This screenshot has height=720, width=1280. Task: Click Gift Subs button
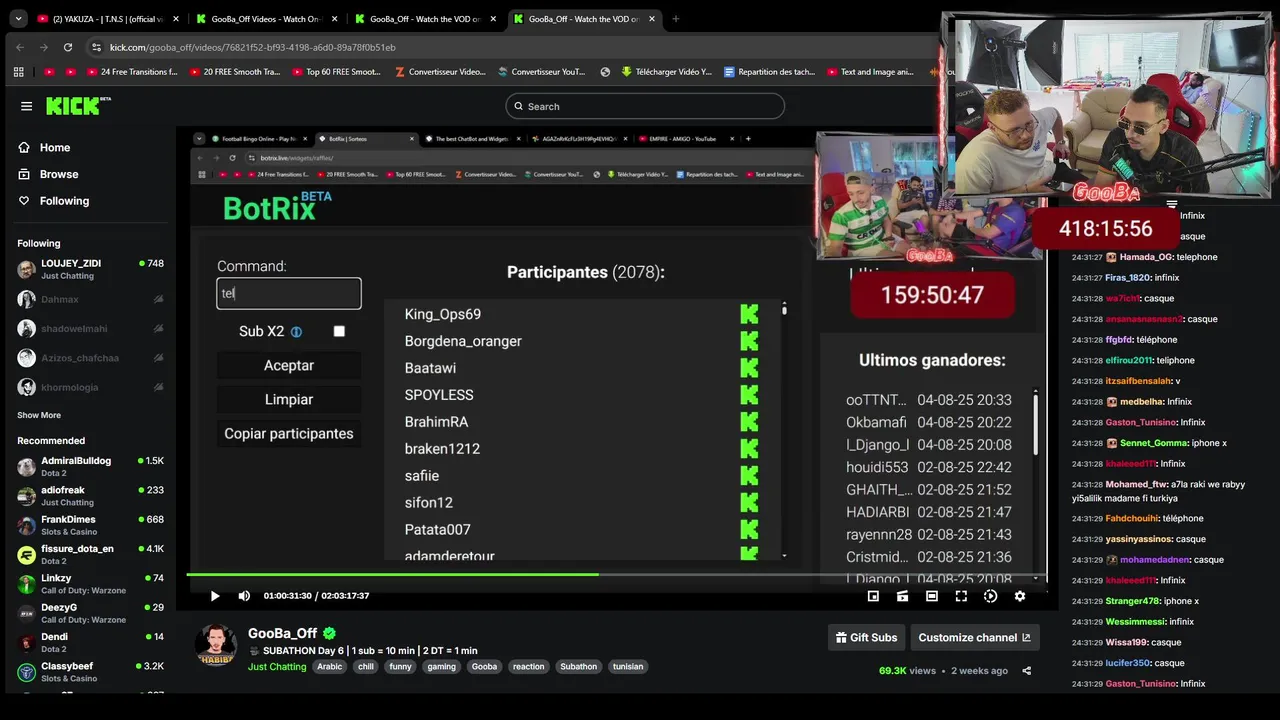pyautogui.click(x=866, y=638)
